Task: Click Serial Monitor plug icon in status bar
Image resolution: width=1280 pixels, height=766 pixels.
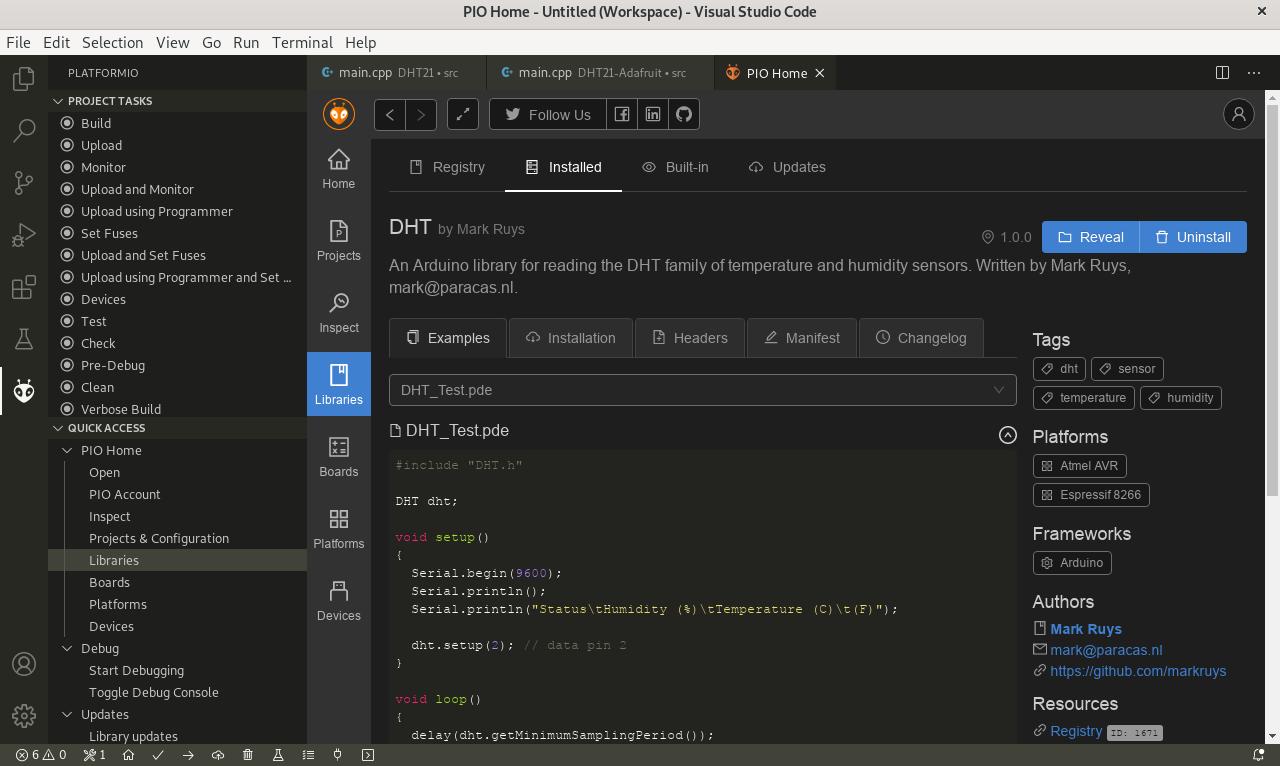Action: point(338,755)
